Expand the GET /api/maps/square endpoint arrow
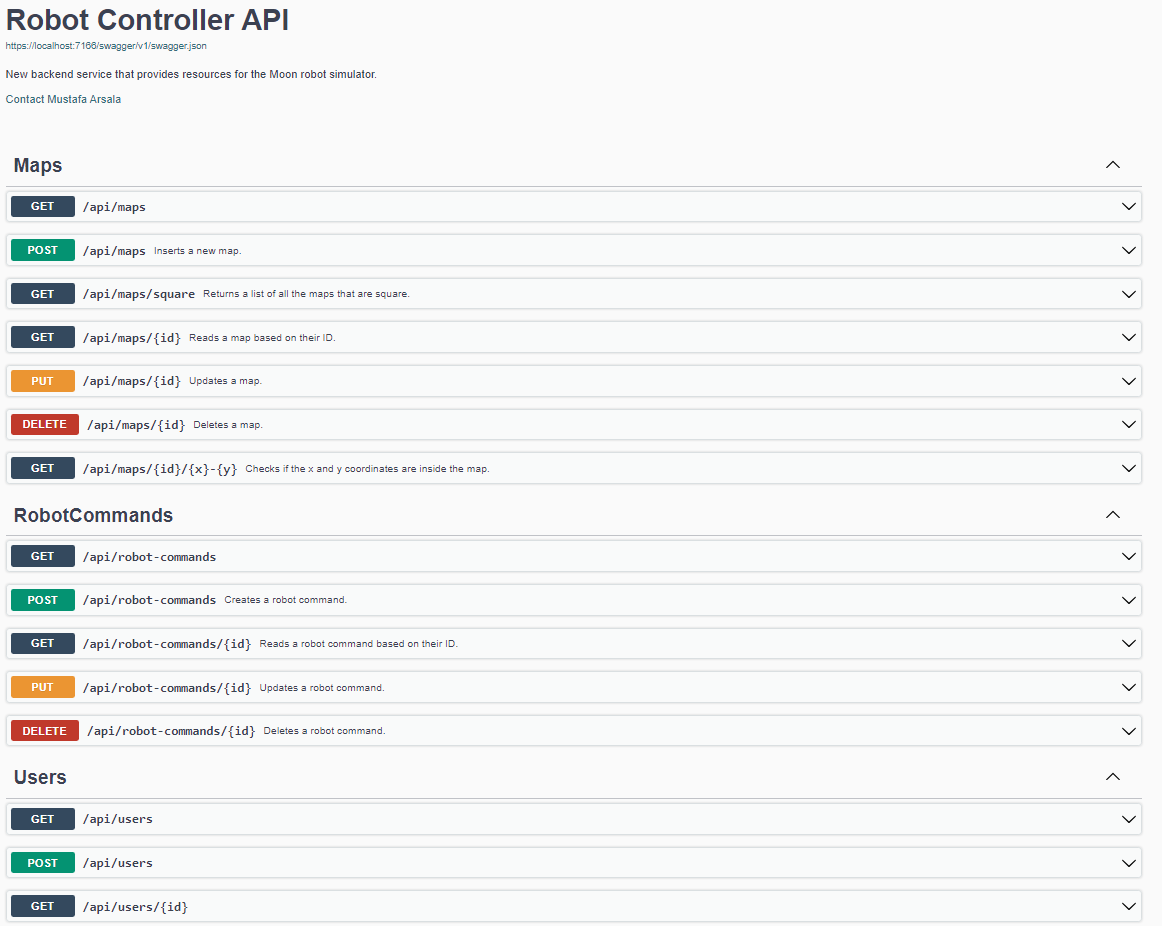The height and width of the screenshot is (926, 1162). click(x=1129, y=294)
